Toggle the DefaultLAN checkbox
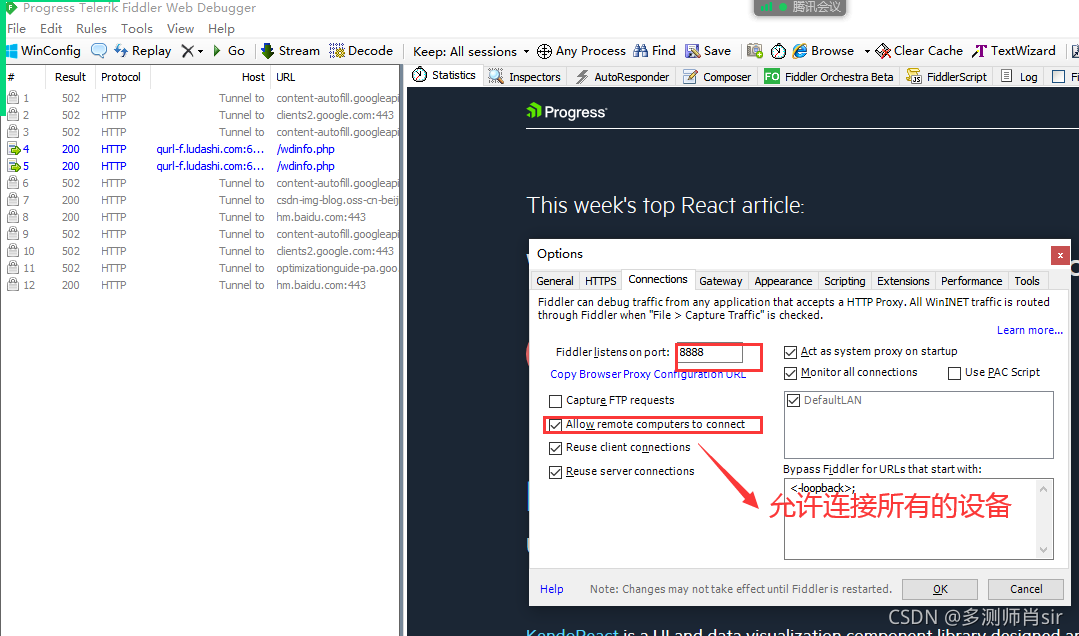Image resolution: width=1079 pixels, height=636 pixels. [x=793, y=400]
